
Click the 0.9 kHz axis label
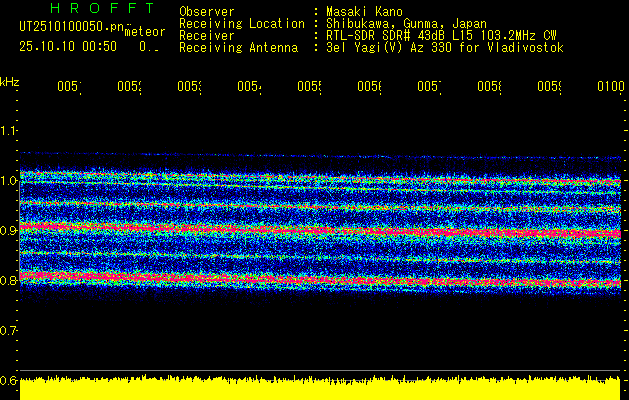click(x=9, y=231)
